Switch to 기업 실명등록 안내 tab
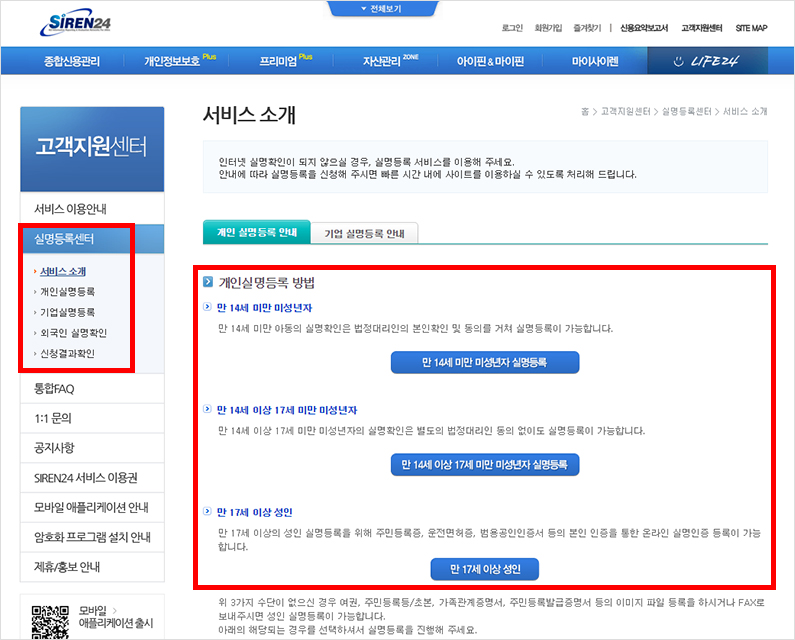Screen dimensions: 795x640 click(365, 233)
